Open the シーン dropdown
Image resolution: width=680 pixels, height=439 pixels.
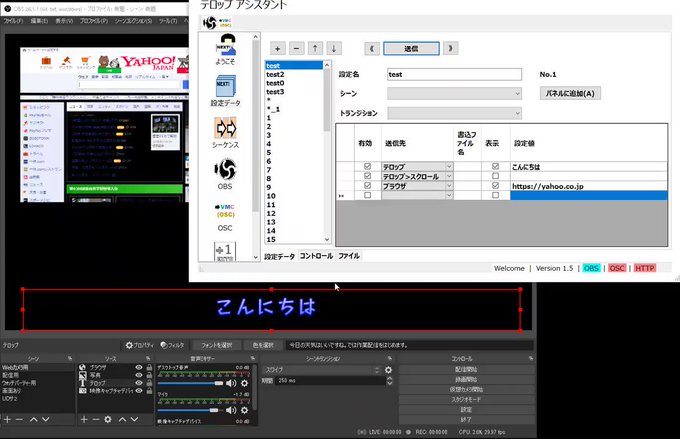454,93
